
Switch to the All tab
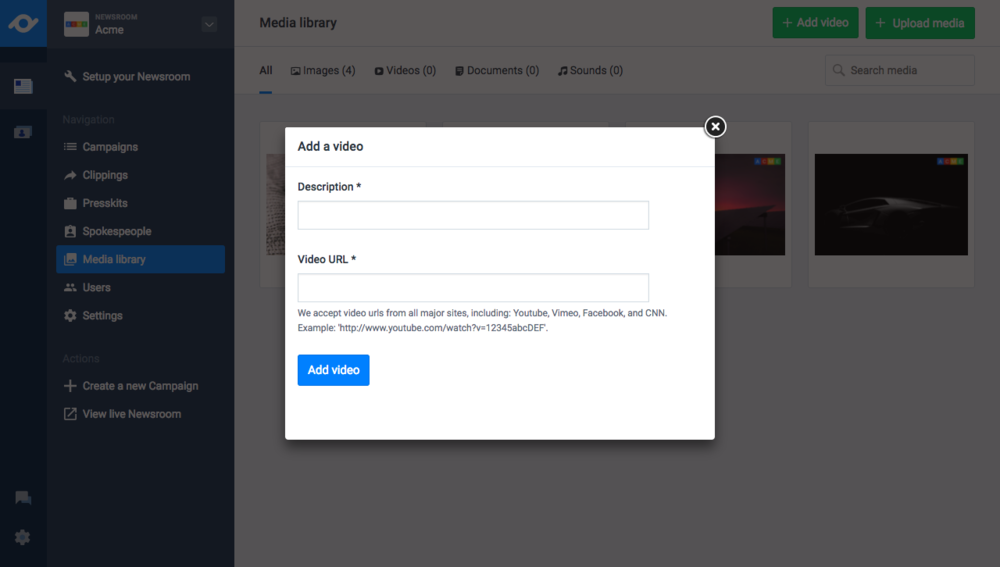(265, 70)
